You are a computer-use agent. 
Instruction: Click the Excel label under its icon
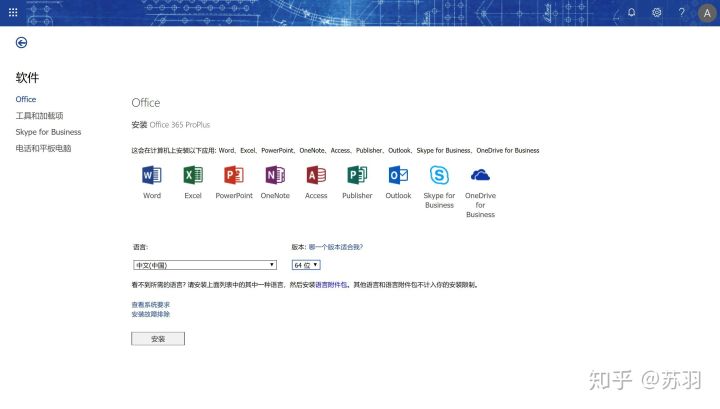193,196
